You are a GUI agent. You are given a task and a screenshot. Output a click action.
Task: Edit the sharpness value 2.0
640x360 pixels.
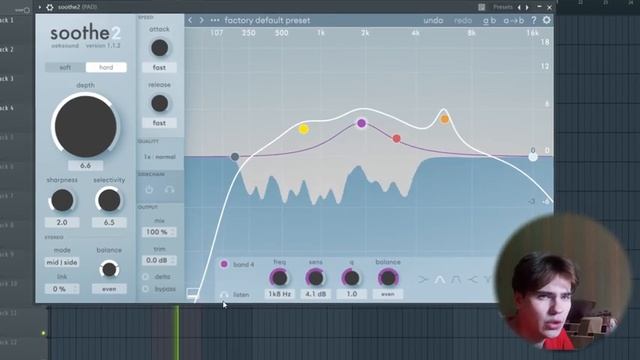click(62, 222)
